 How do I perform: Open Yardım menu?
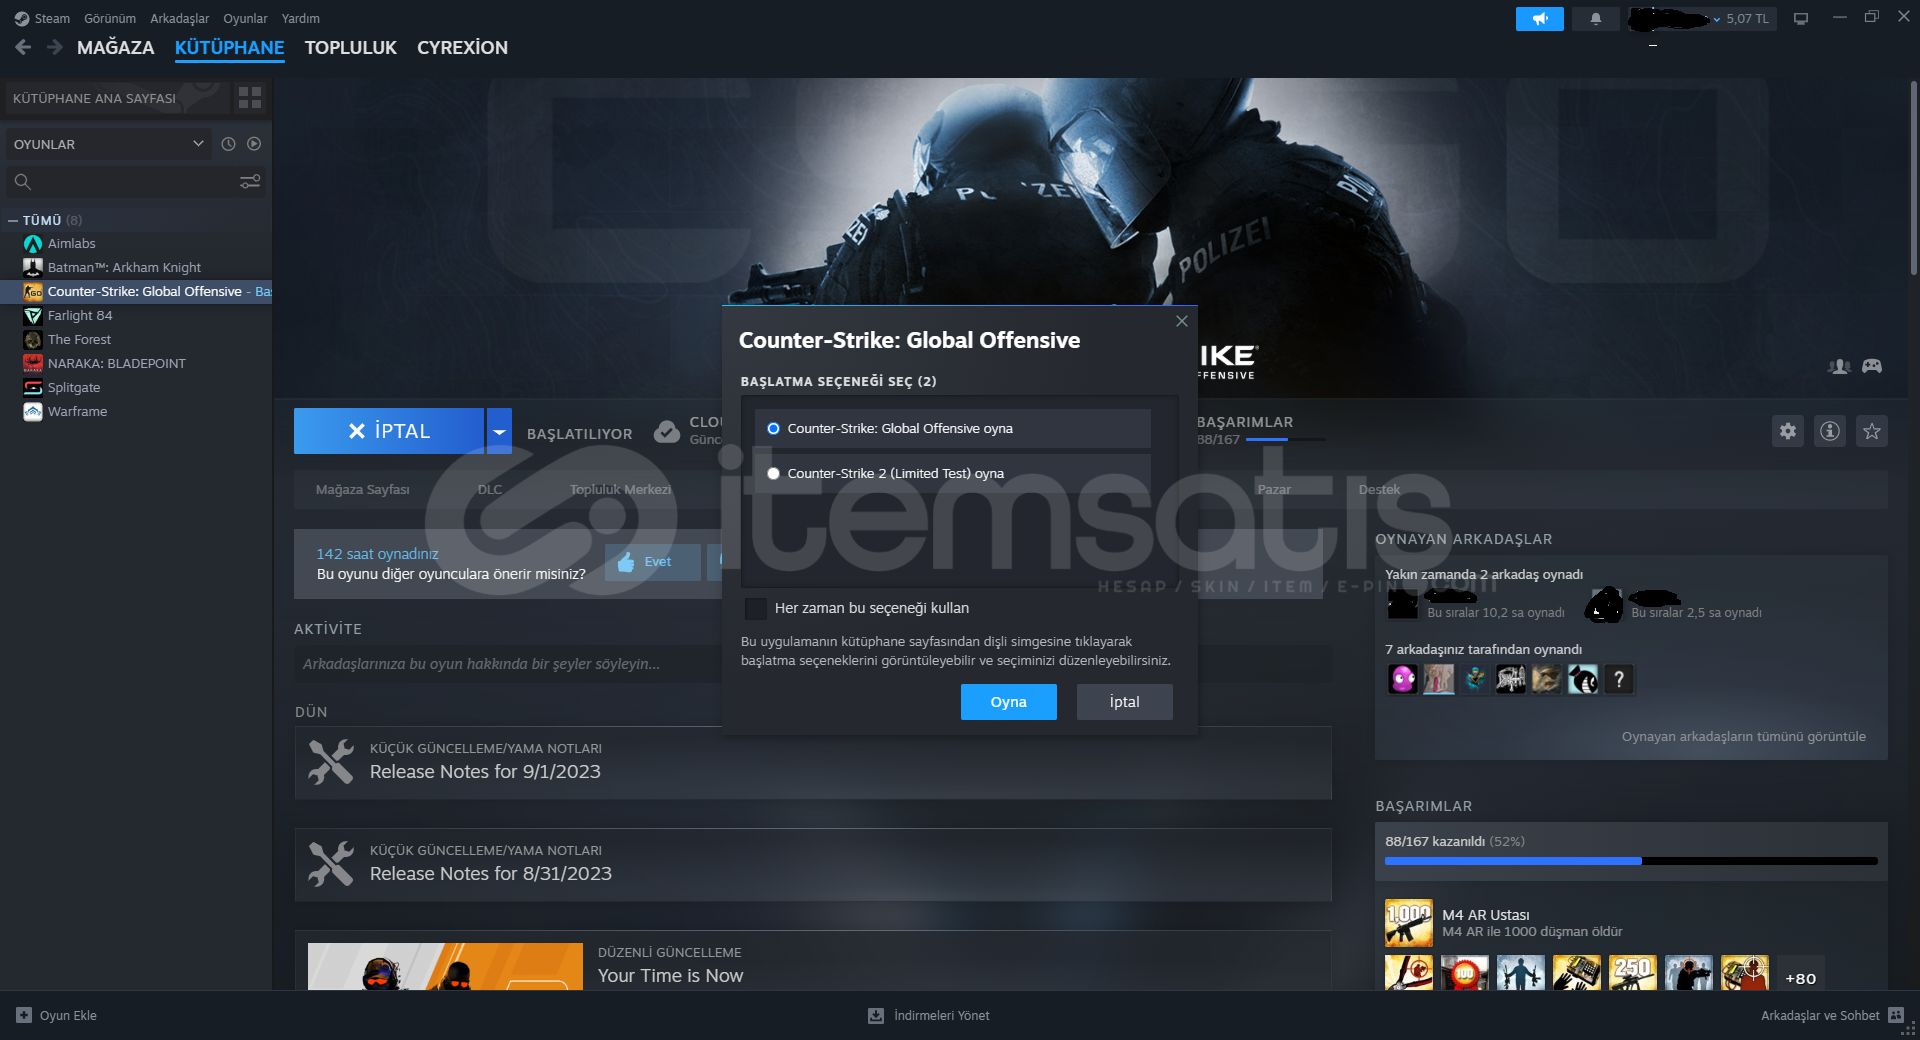[301, 18]
